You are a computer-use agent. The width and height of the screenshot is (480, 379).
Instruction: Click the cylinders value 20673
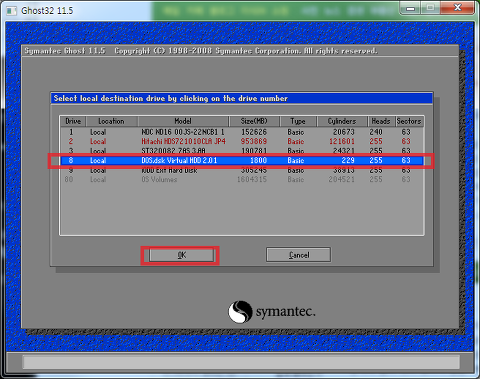[344, 132]
